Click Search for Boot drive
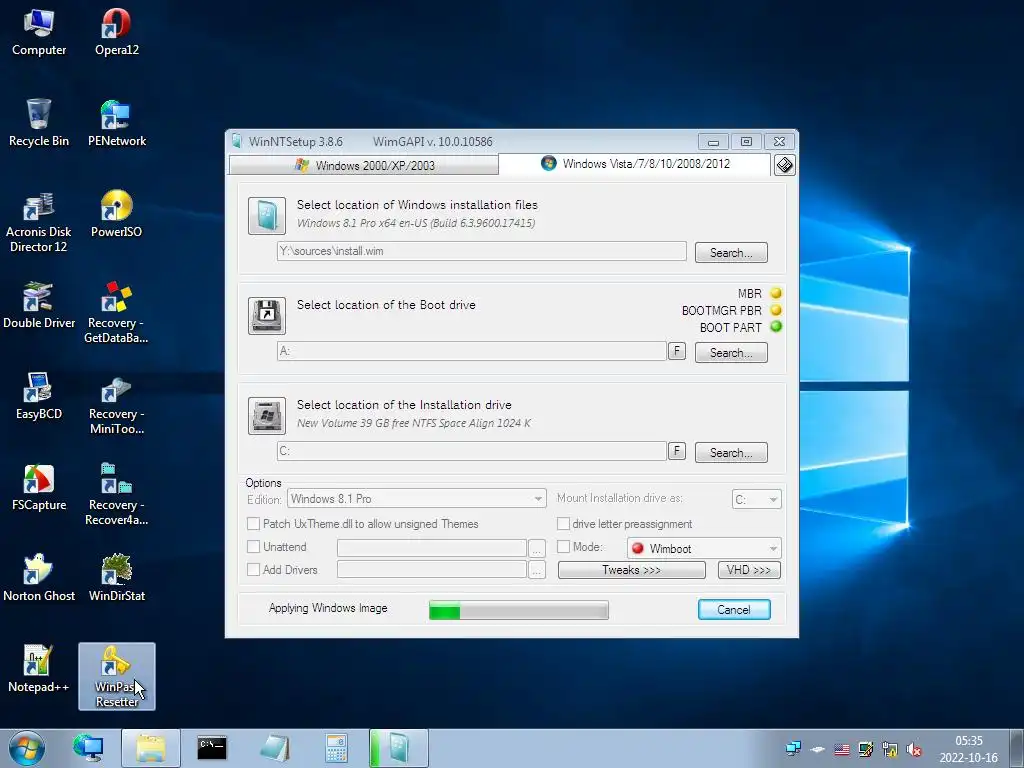 pyautogui.click(x=731, y=353)
